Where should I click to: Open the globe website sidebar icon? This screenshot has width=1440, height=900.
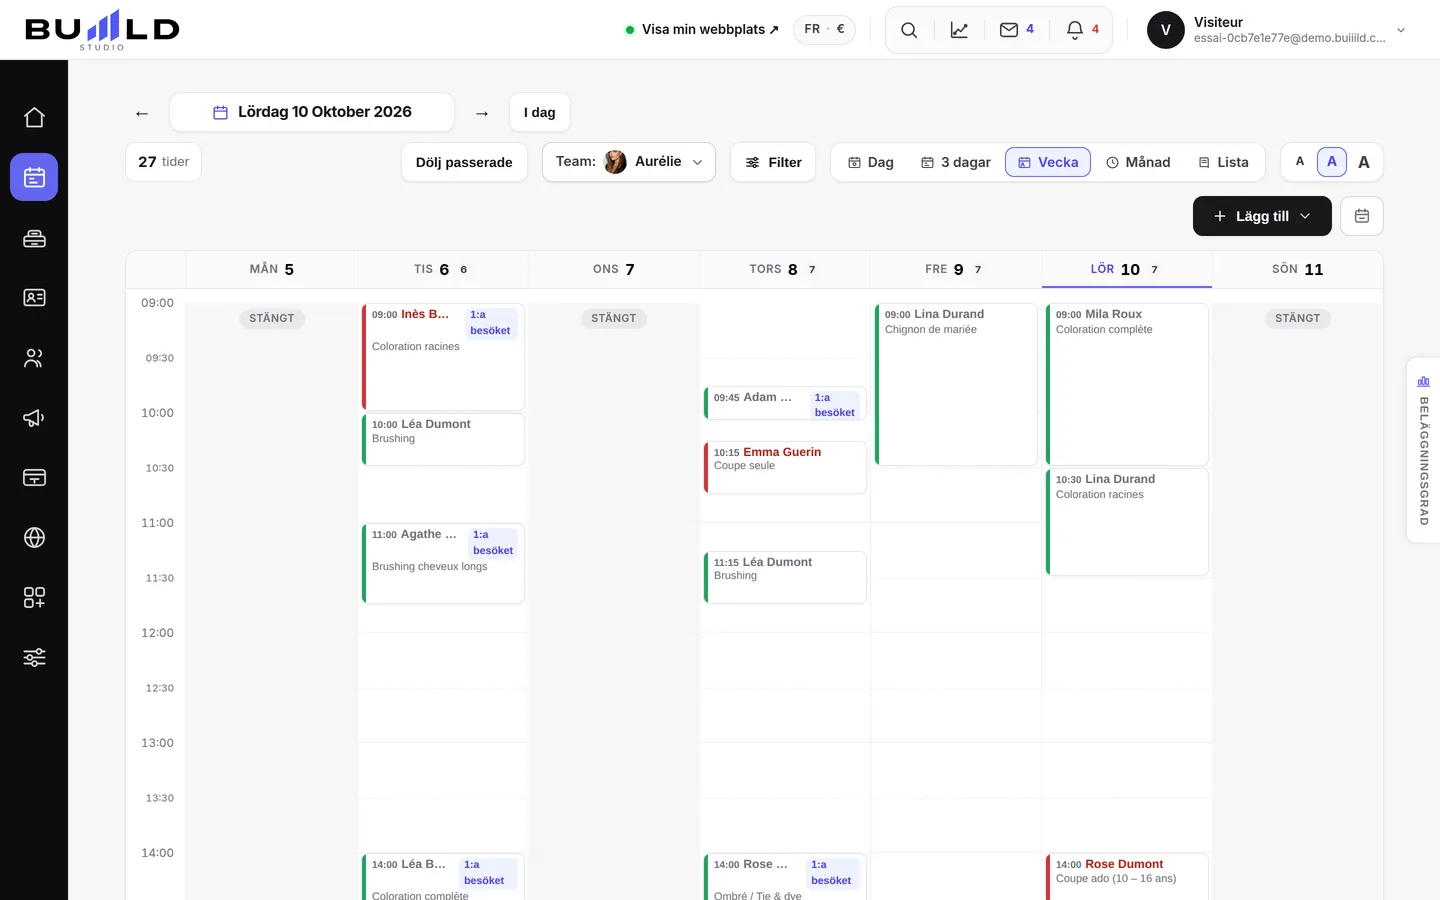coord(34,538)
